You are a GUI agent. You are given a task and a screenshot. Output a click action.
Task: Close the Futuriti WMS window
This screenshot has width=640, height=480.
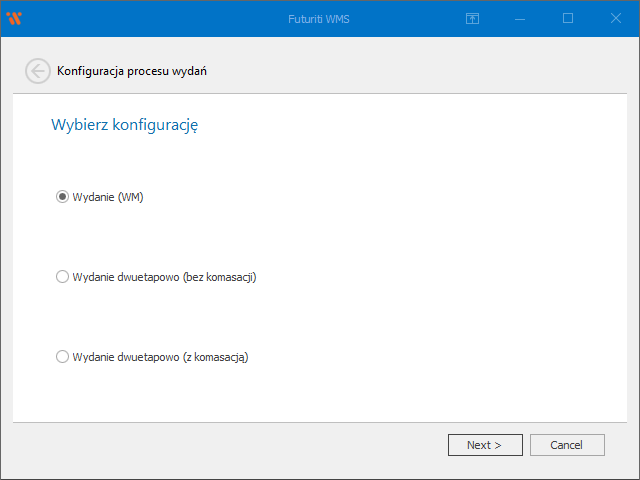pyautogui.click(x=615, y=18)
